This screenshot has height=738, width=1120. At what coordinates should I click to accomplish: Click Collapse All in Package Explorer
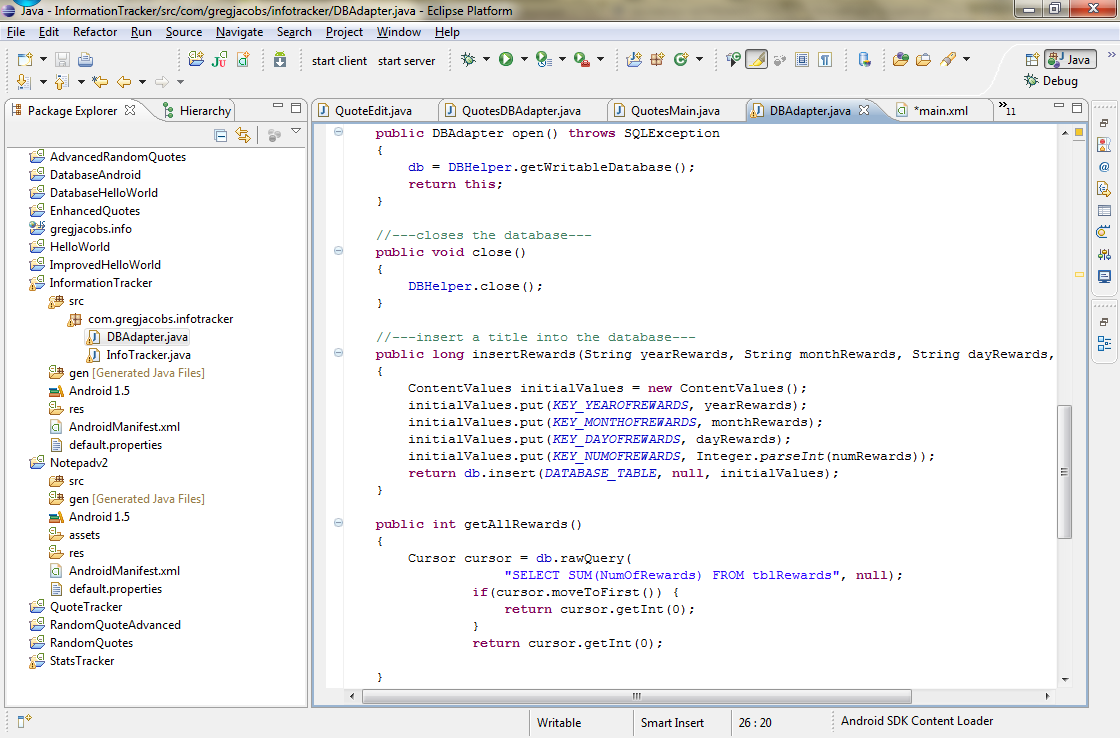[221, 135]
